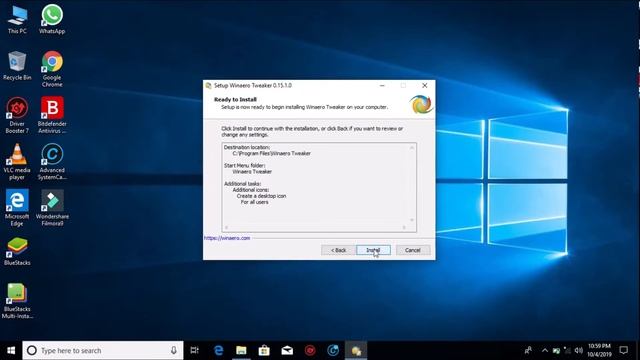Screen dimensions: 640x360
Task: Select BlueStacks Multi-Instance desktop icon
Action: 17,301
